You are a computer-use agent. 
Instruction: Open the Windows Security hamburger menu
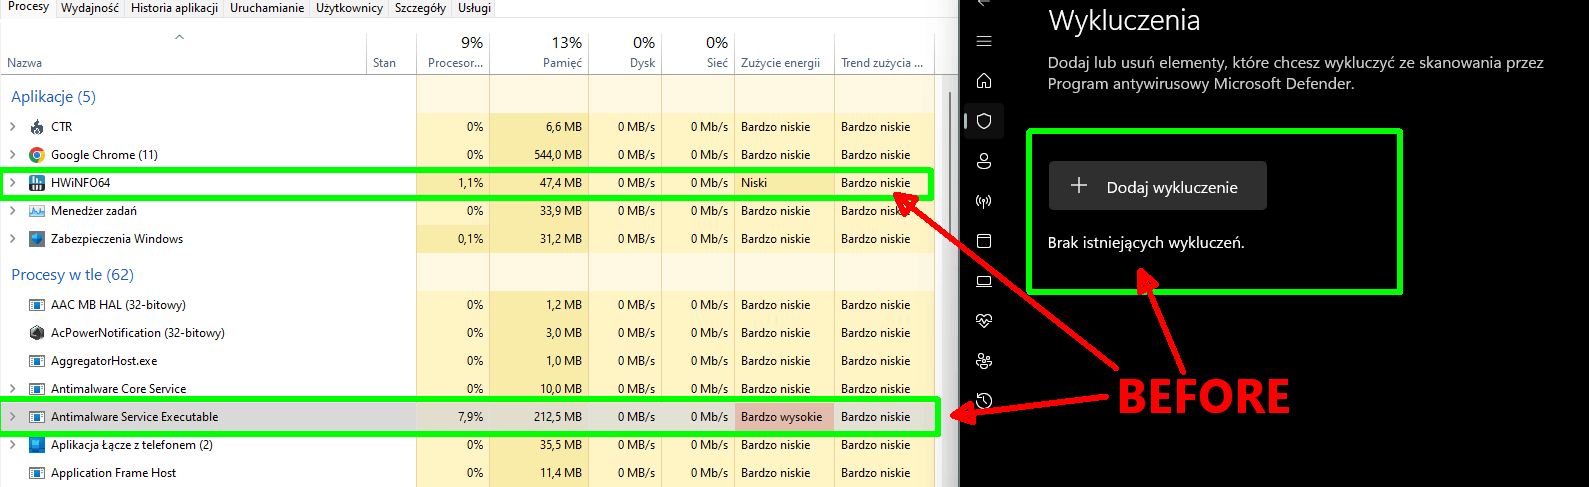[984, 41]
